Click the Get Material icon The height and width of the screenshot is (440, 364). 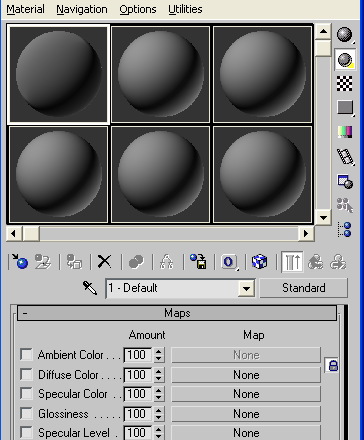click(x=20, y=262)
